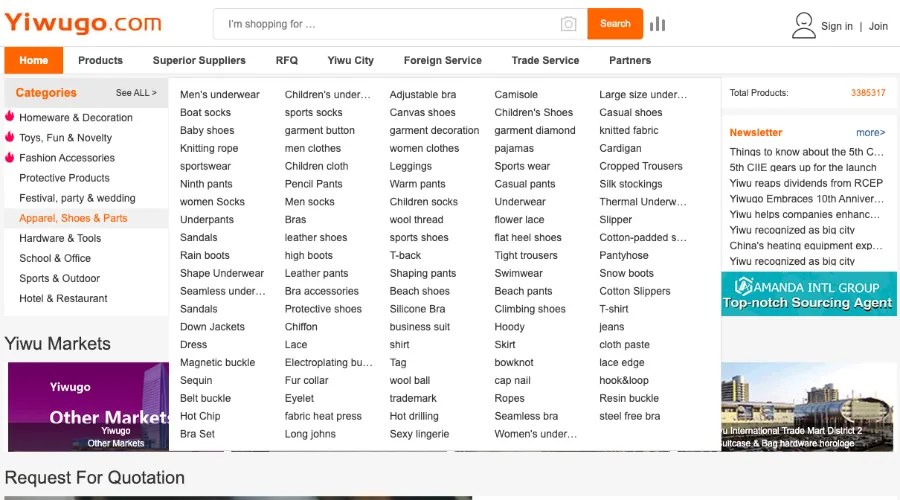Open the RFQ menu item
This screenshot has width=900, height=500.
tap(286, 60)
